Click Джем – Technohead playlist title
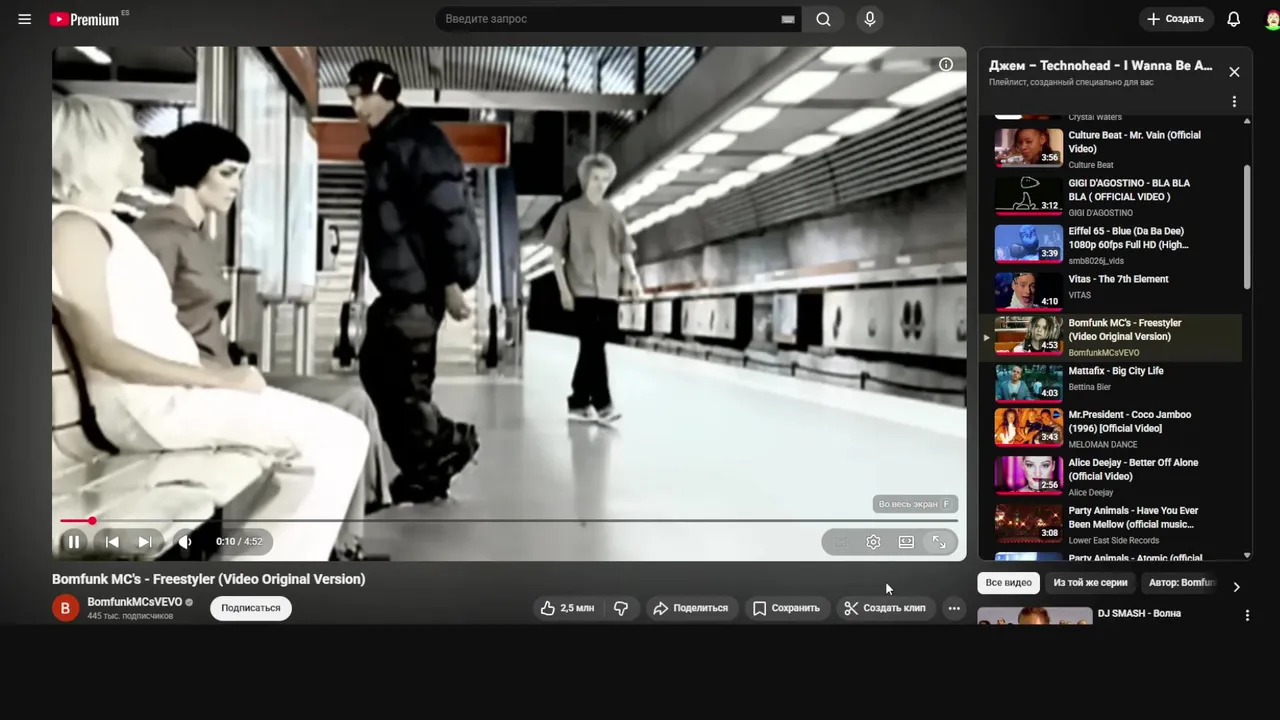 1101,66
